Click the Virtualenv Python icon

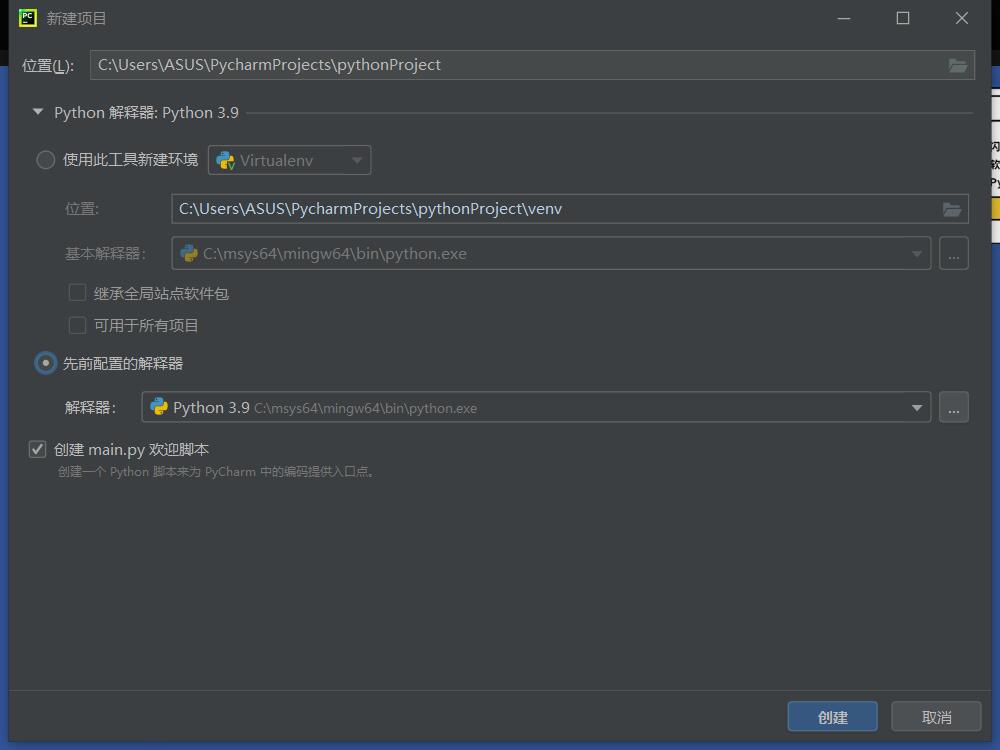coord(225,160)
